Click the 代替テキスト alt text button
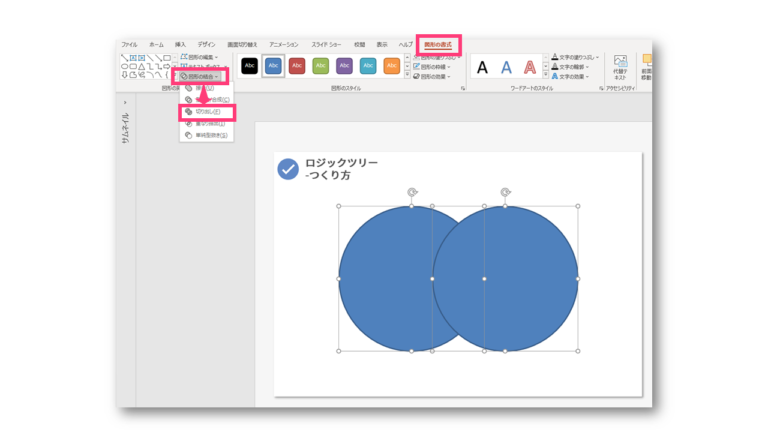Screen dimensions: 768x432 621,67
